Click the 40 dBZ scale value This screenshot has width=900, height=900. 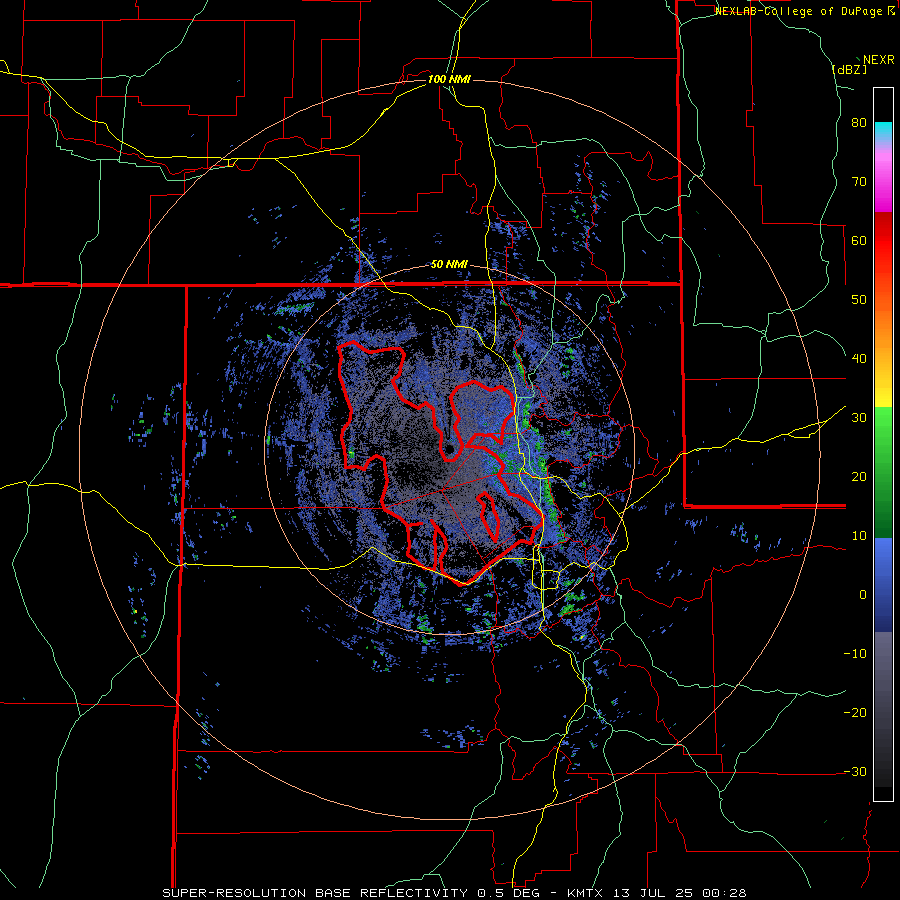point(859,359)
